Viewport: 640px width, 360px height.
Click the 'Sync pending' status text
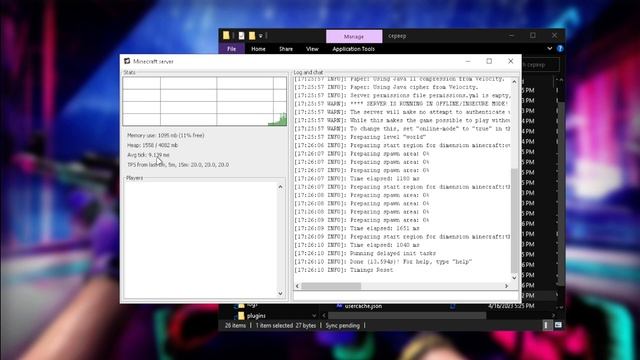[x=342, y=326]
